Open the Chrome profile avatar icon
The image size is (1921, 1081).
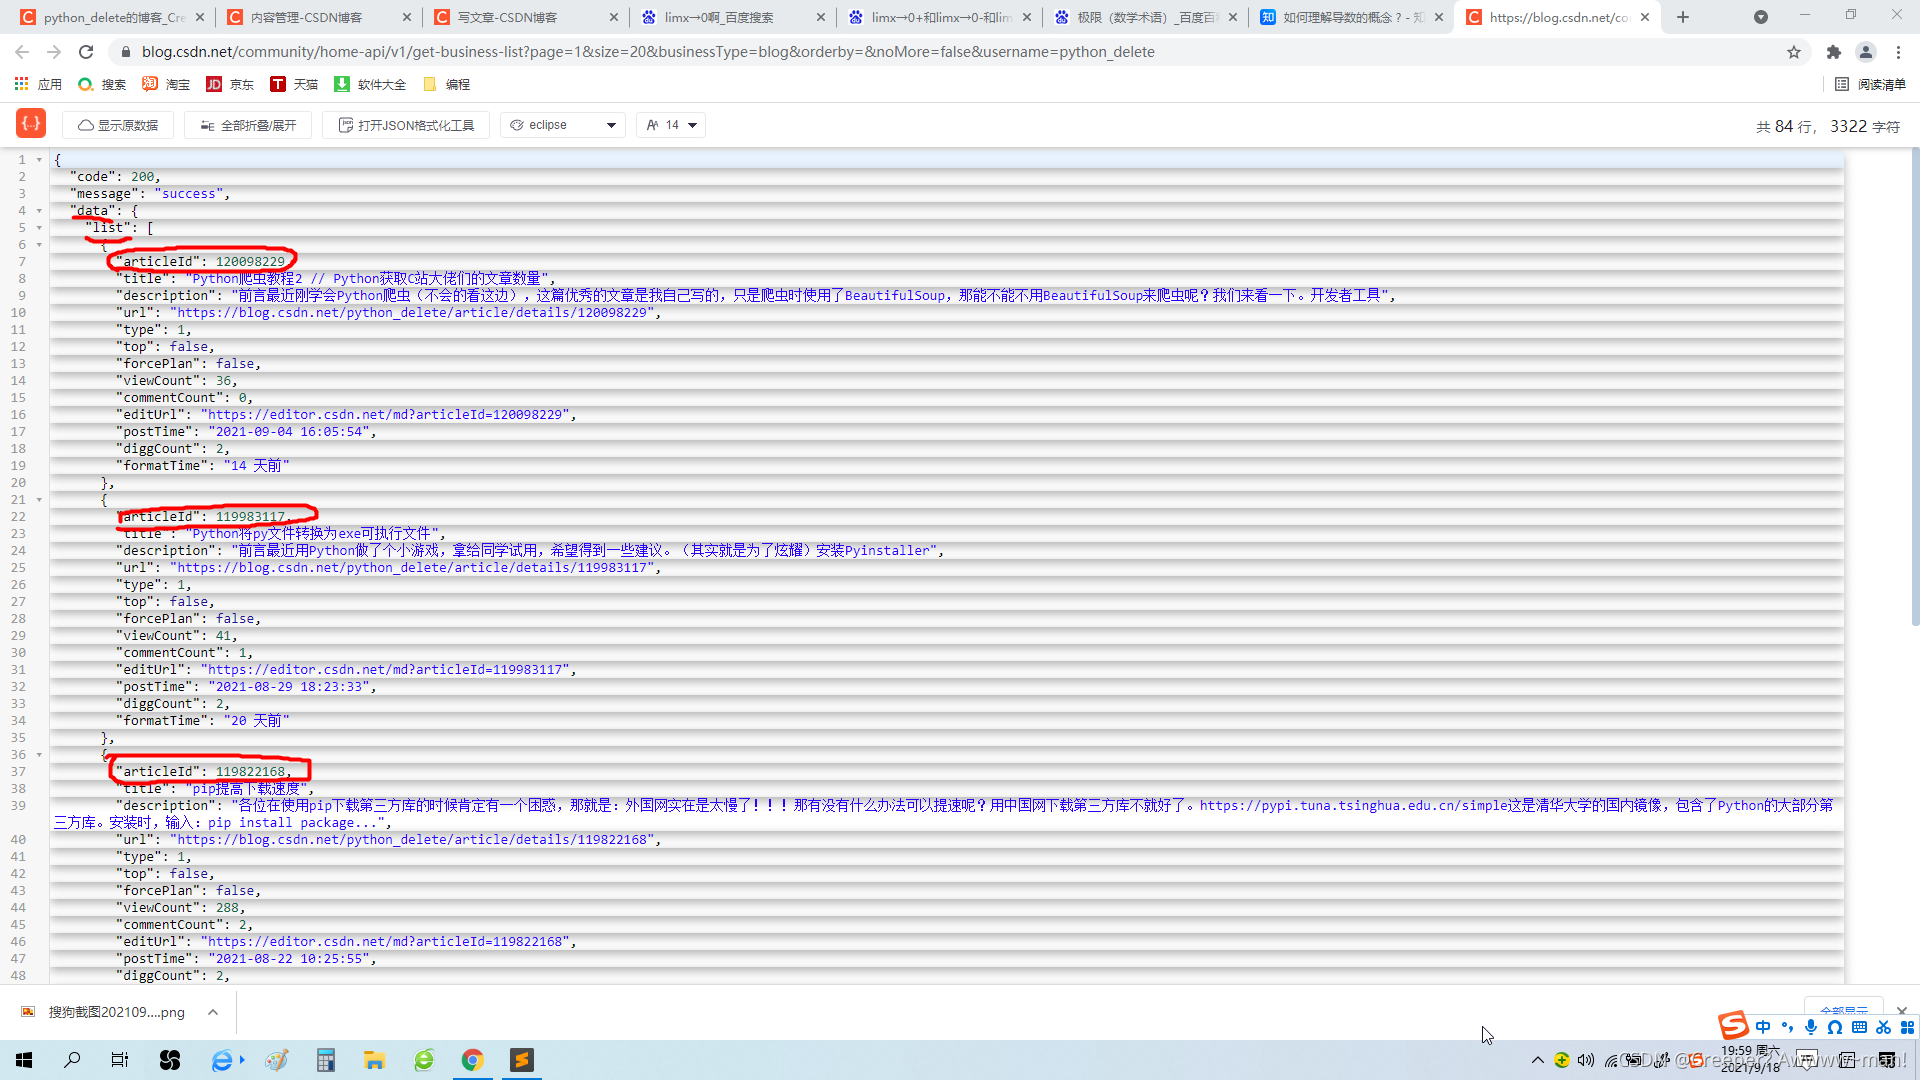point(1865,52)
